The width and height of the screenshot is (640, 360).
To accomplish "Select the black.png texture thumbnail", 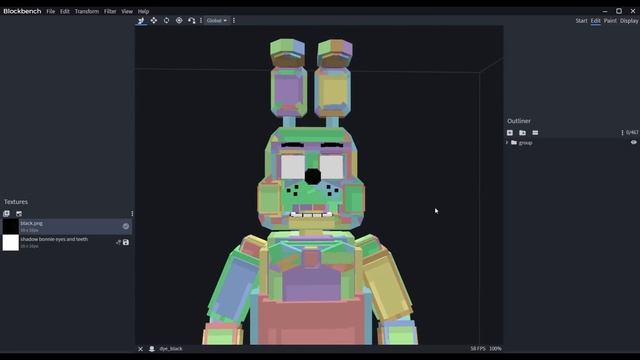I will pyautogui.click(x=11, y=227).
